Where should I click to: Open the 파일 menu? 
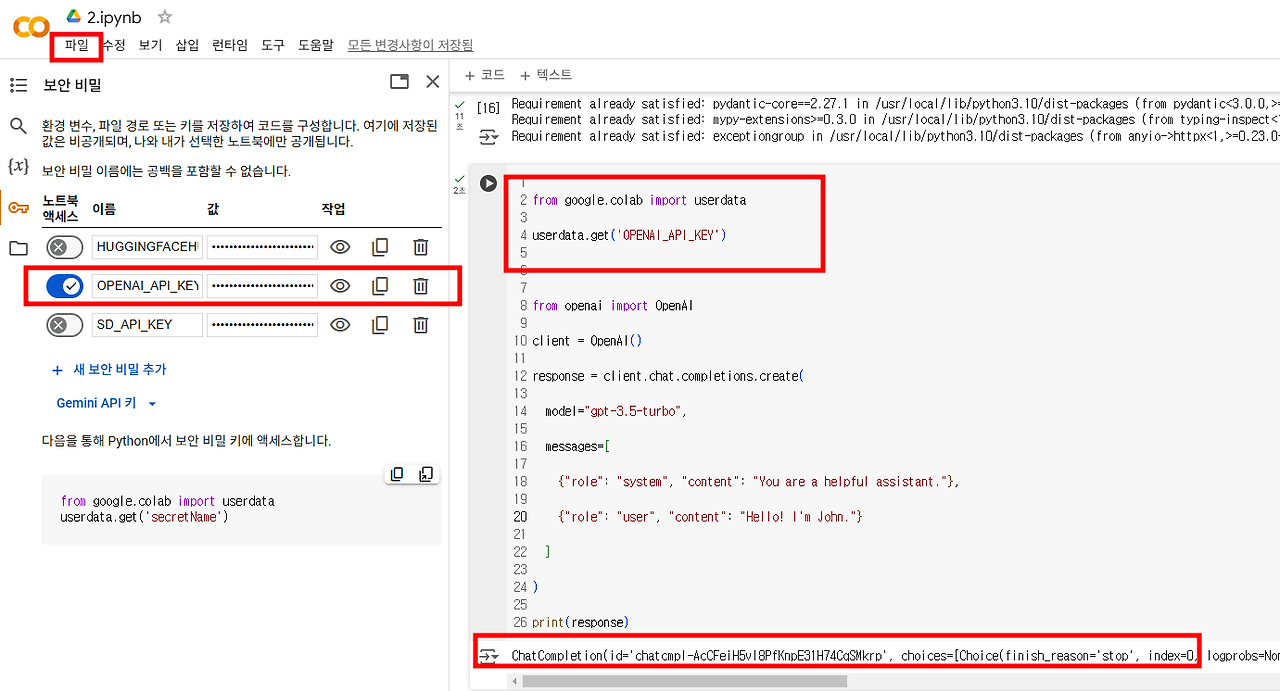pyautogui.click(x=76, y=45)
